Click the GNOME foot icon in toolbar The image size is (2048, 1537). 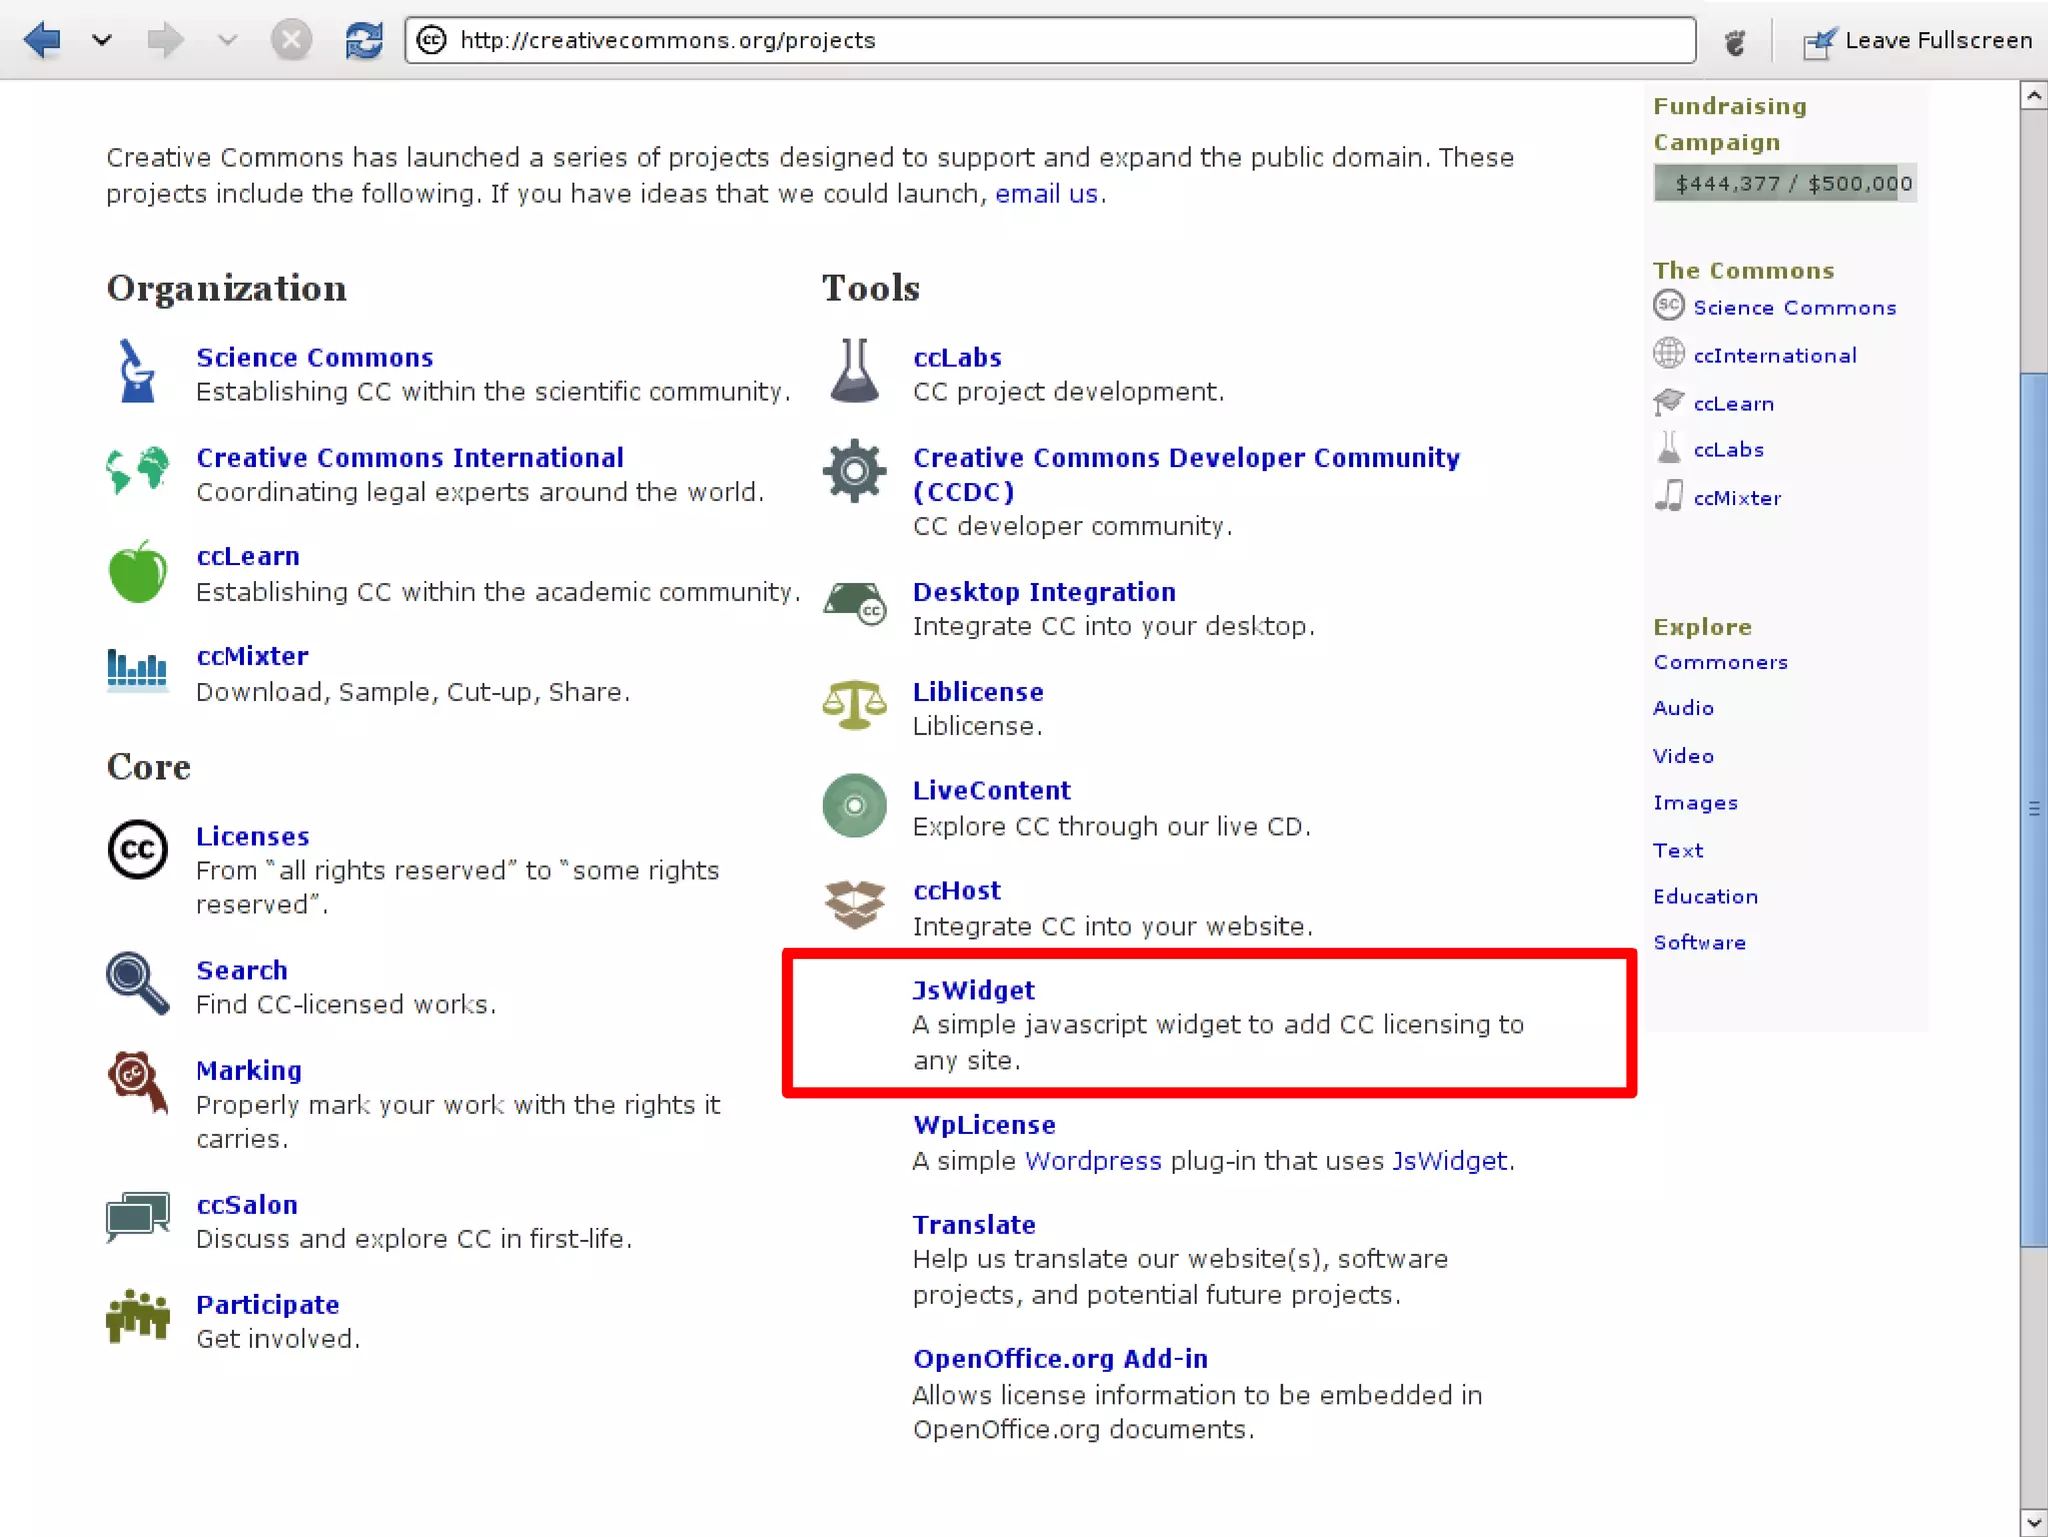click(x=1735, y=42)
